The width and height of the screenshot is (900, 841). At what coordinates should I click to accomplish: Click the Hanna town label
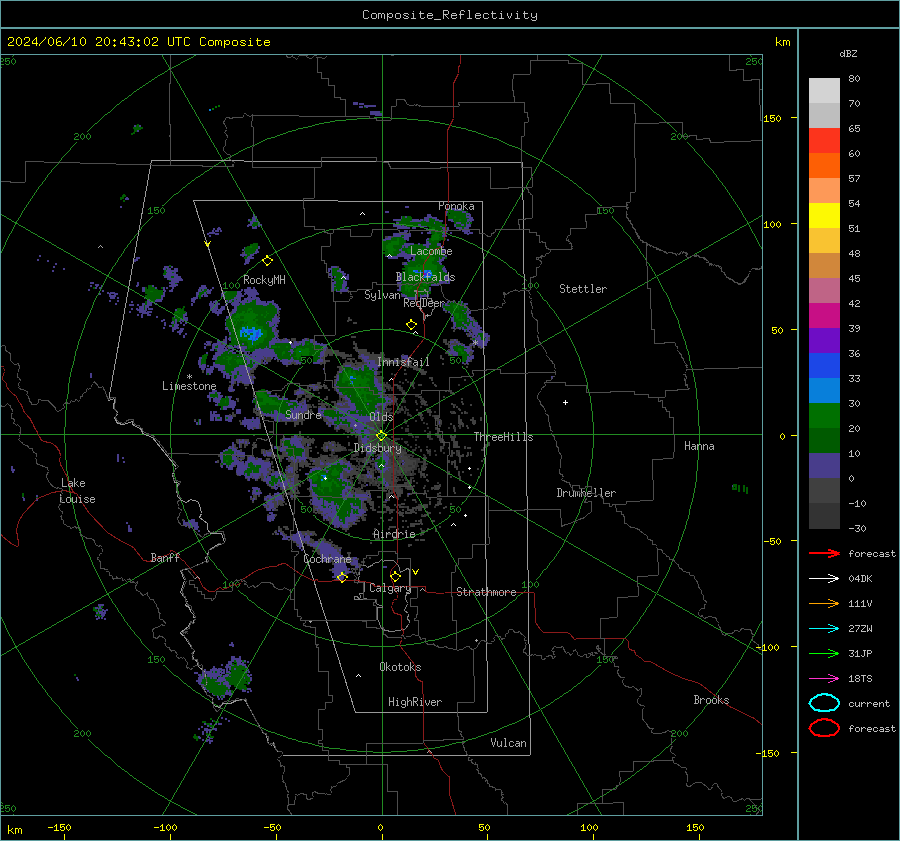point(699,446)
